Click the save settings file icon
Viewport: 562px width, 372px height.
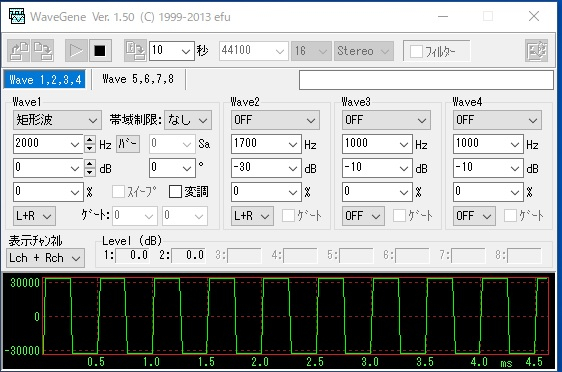(43, 51)
